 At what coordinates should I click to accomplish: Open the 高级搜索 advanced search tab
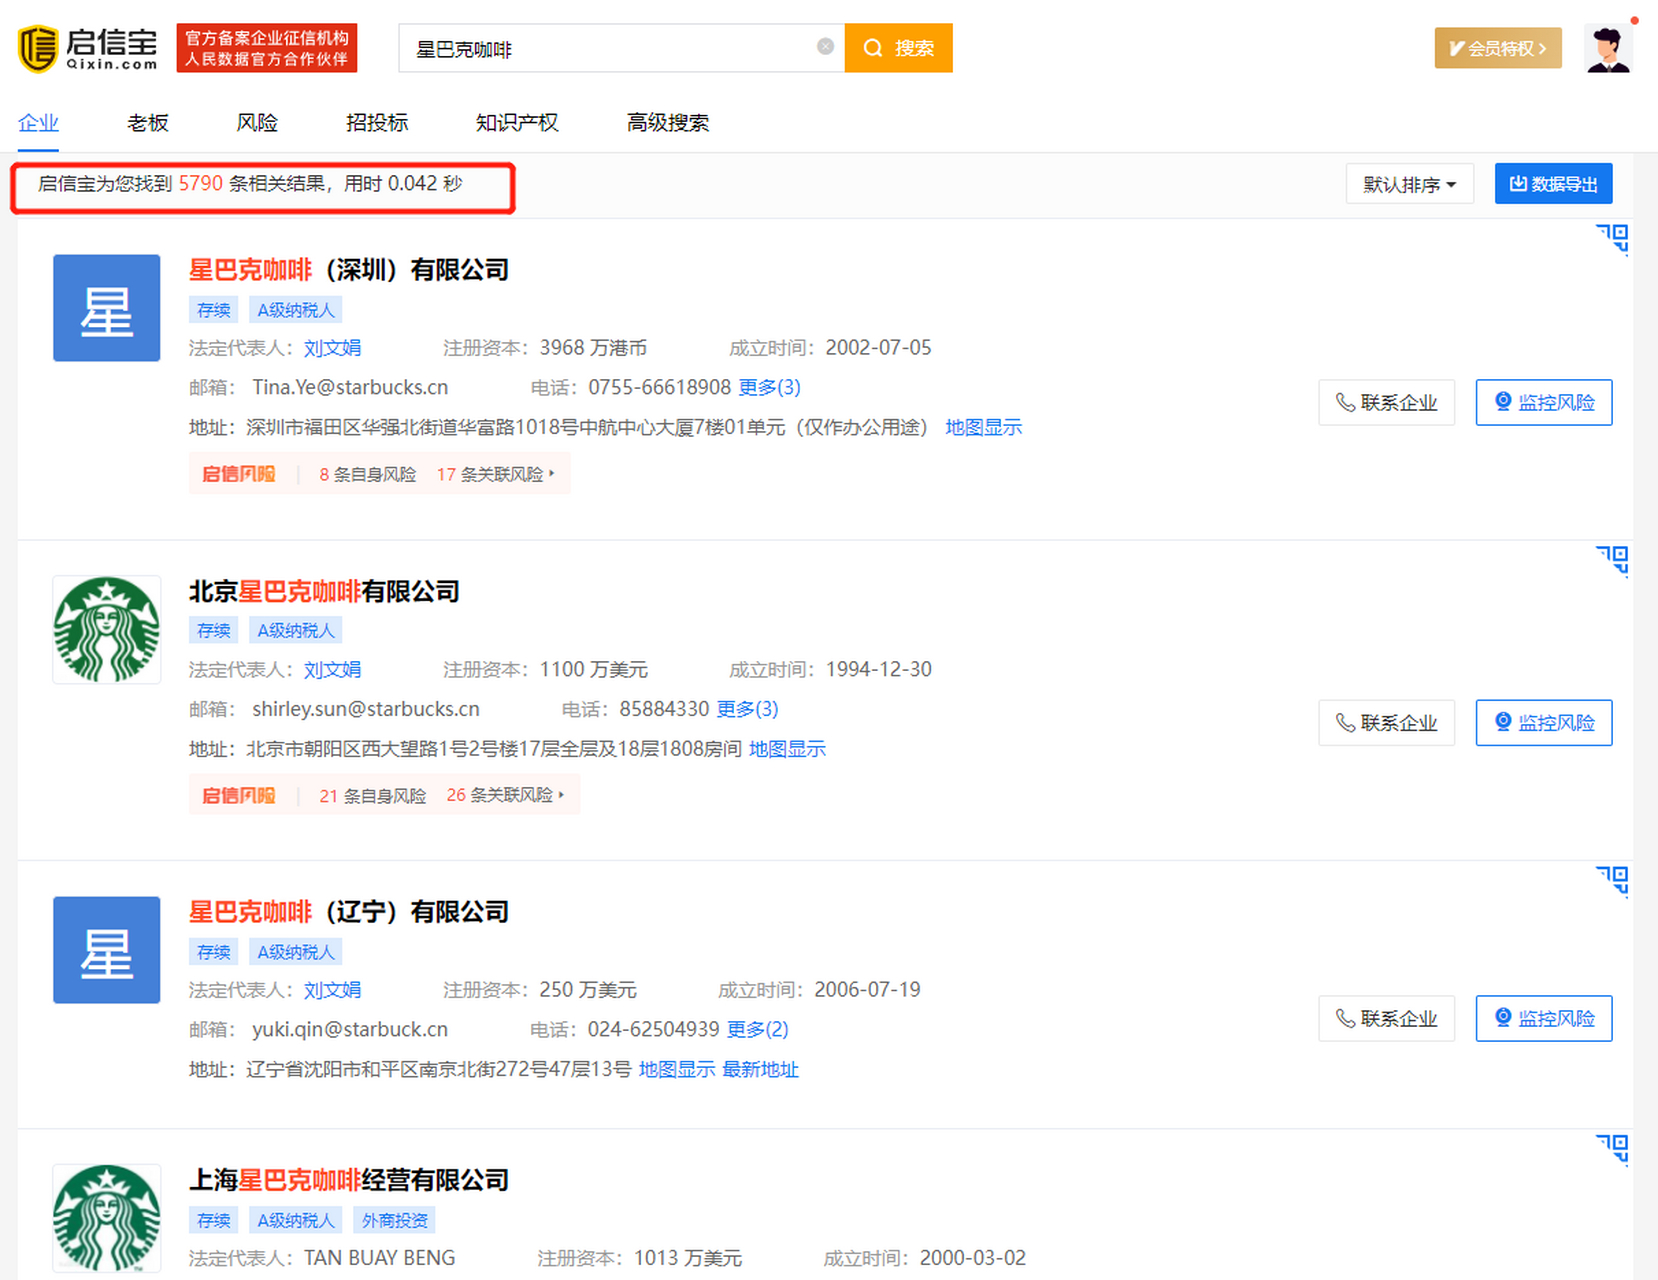668,122
